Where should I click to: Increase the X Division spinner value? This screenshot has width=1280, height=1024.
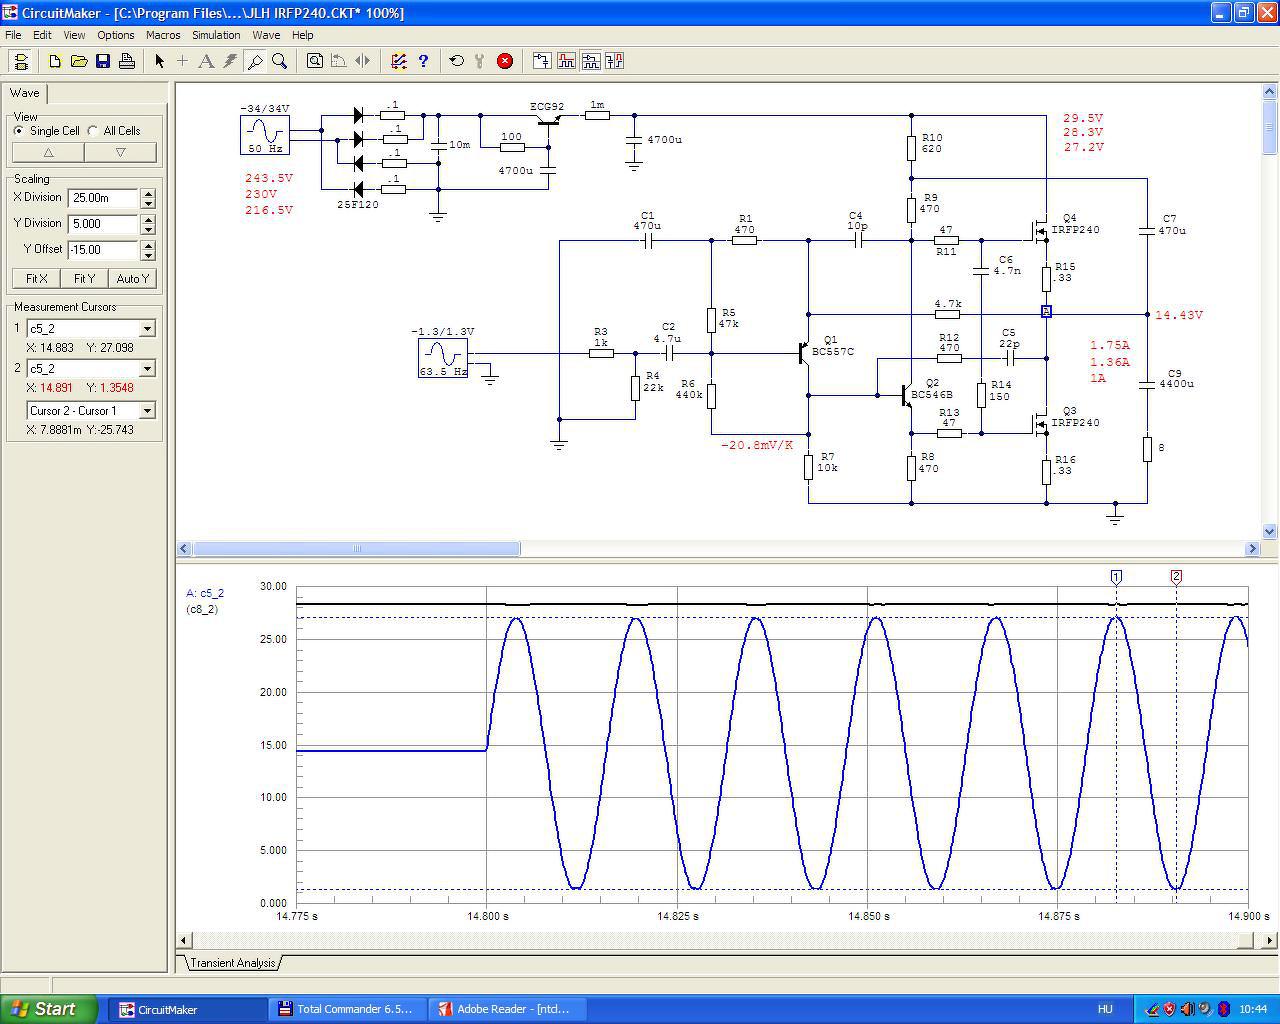(148, 193)
